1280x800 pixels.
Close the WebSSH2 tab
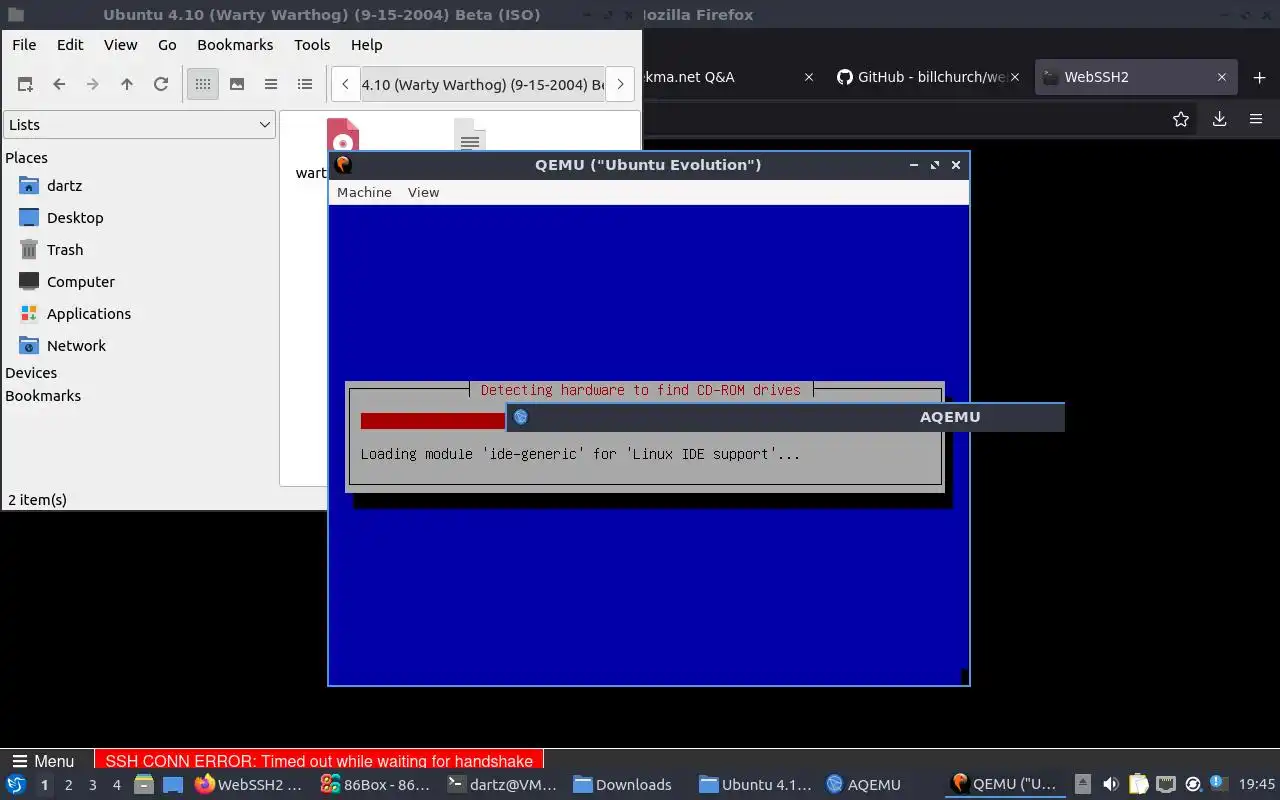1221,77
